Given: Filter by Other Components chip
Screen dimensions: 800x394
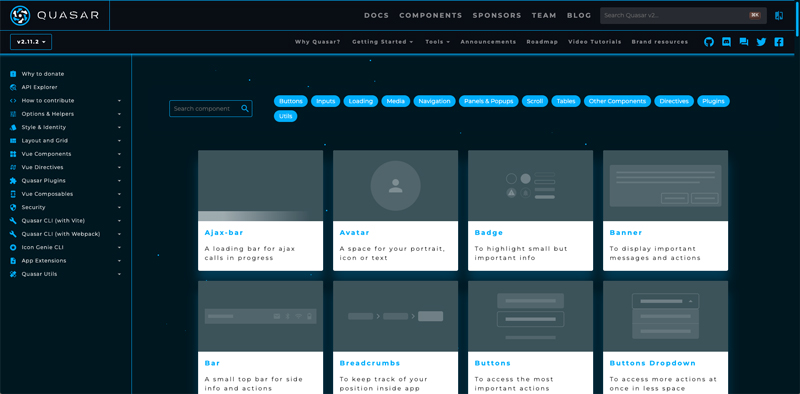Looking at the screenshot, I should [x=617, y=101].
